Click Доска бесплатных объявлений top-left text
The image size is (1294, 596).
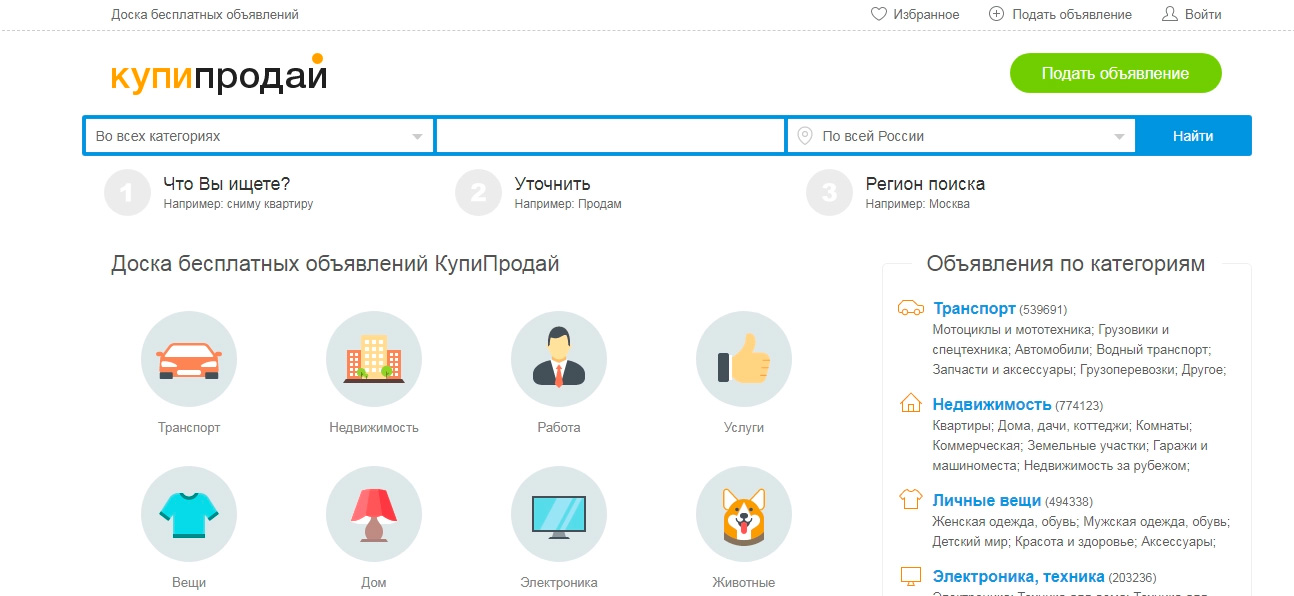tap(205, 15)
